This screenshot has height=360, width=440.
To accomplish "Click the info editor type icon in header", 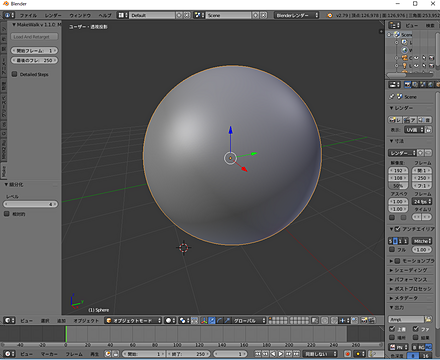I will click(x=9, y=15).
